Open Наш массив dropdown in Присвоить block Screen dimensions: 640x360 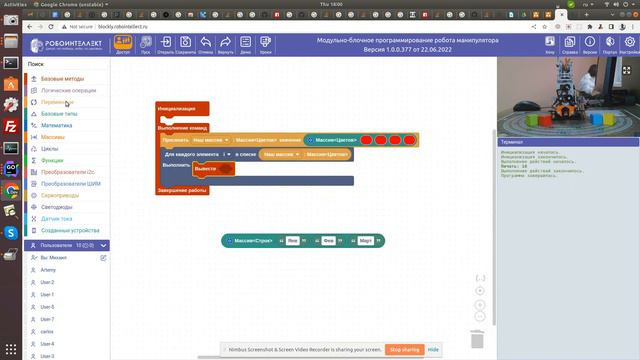pos(210,140)
